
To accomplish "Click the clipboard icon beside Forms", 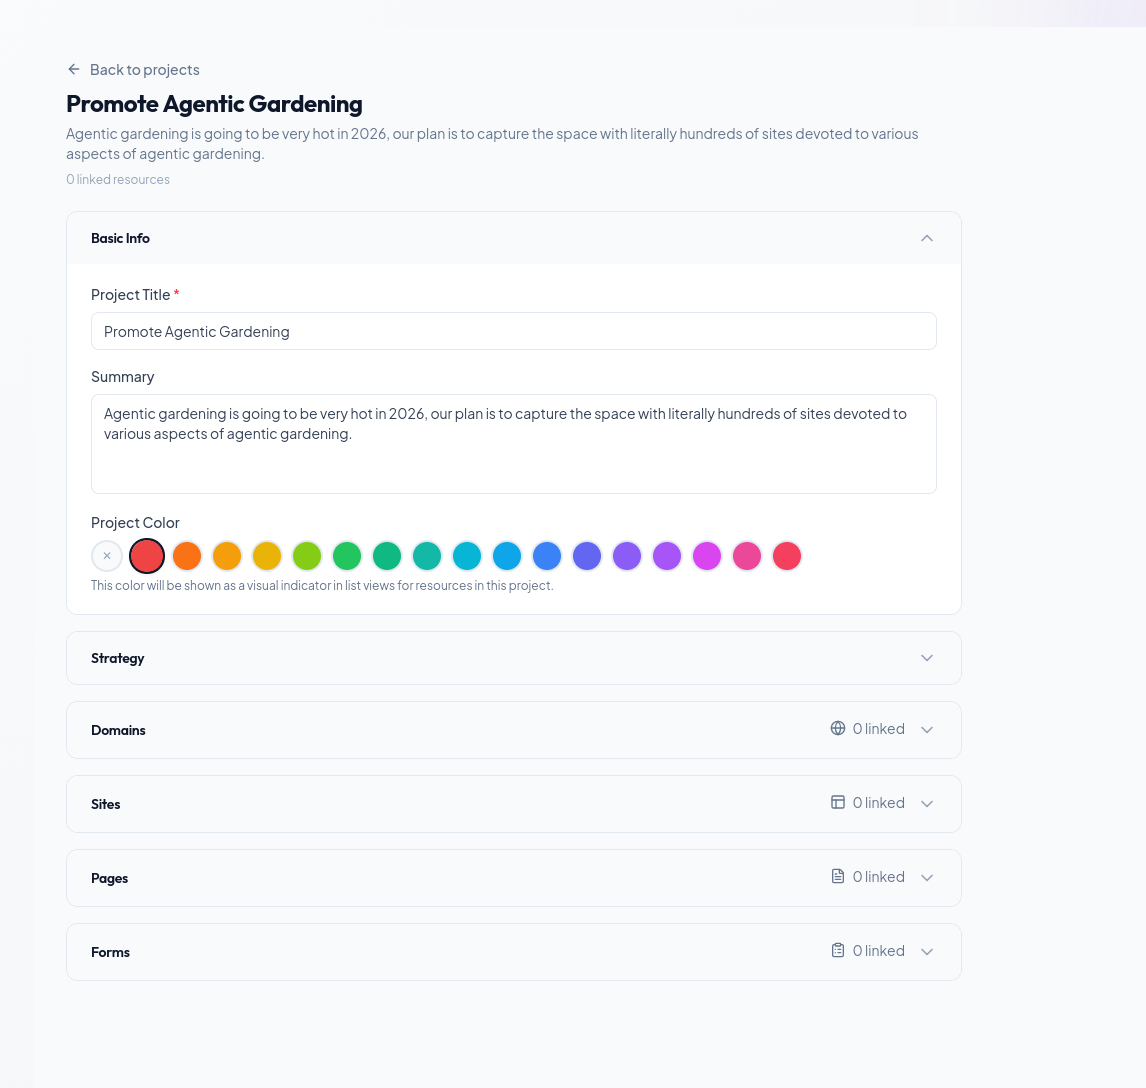I will [837, 950].
